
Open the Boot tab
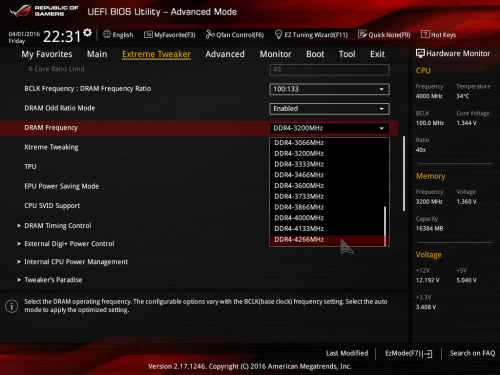point(315,54)
